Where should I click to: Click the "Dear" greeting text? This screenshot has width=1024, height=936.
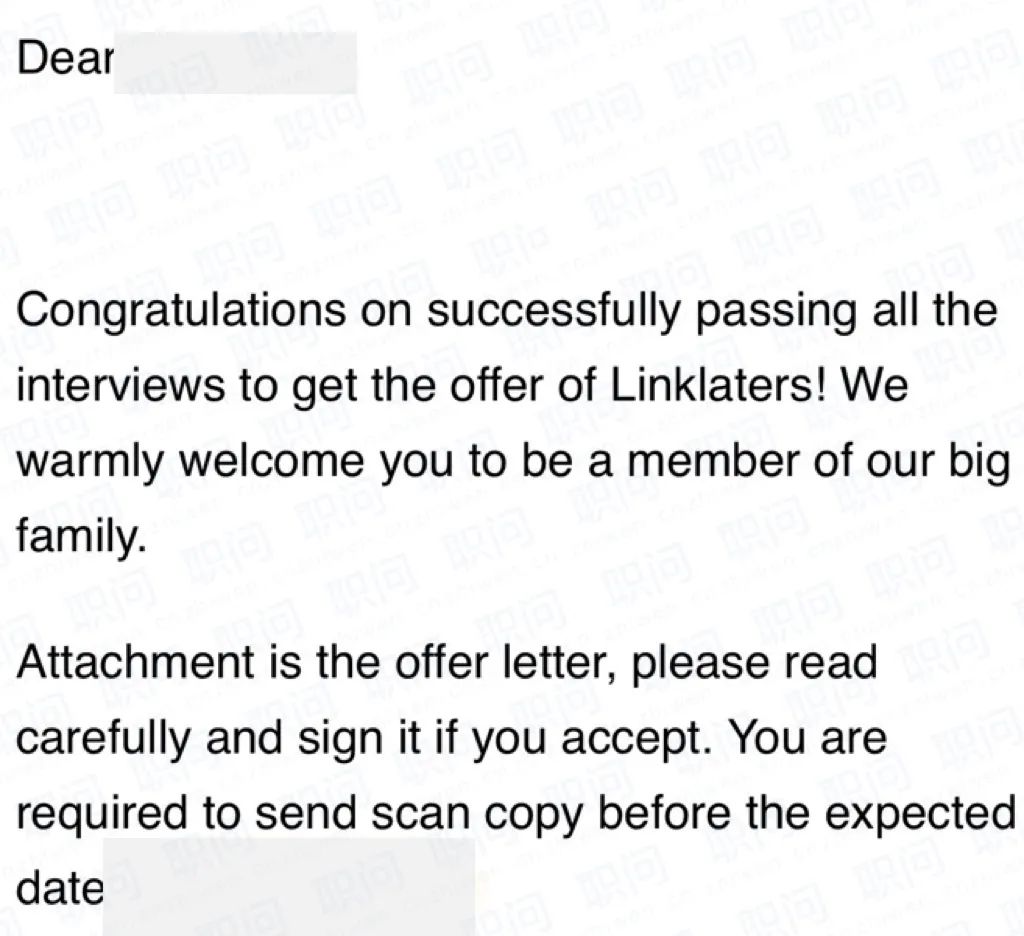pos(65,57)
